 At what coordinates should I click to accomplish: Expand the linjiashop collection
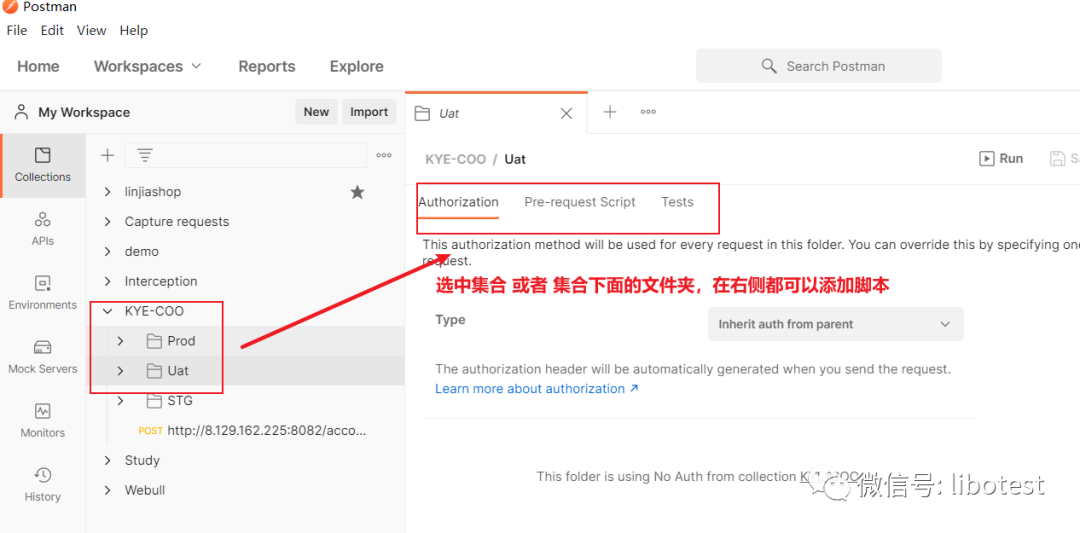[x=107, y=192]
